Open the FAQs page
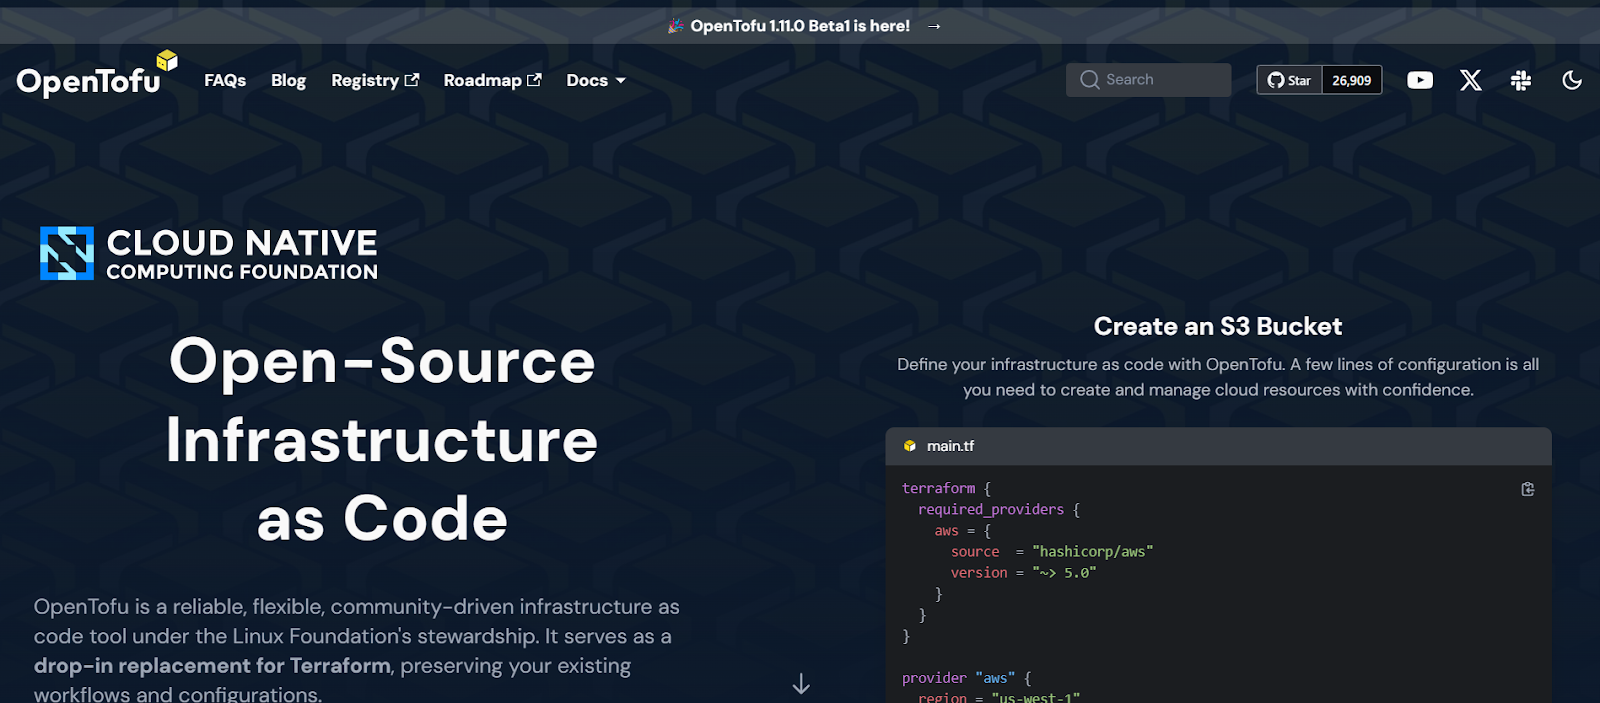The image size is (1600, 703). [225, 80]
